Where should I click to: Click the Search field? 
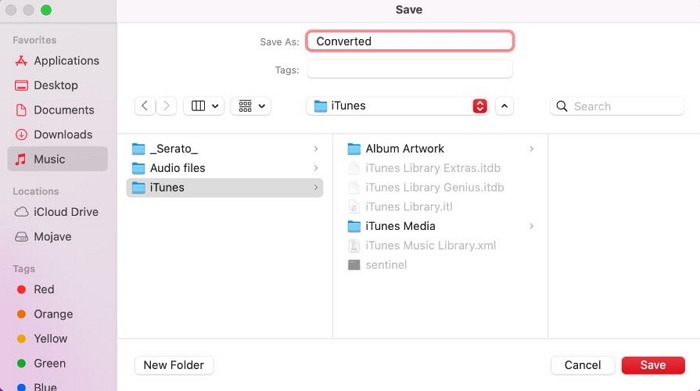(x=617, y=106)
